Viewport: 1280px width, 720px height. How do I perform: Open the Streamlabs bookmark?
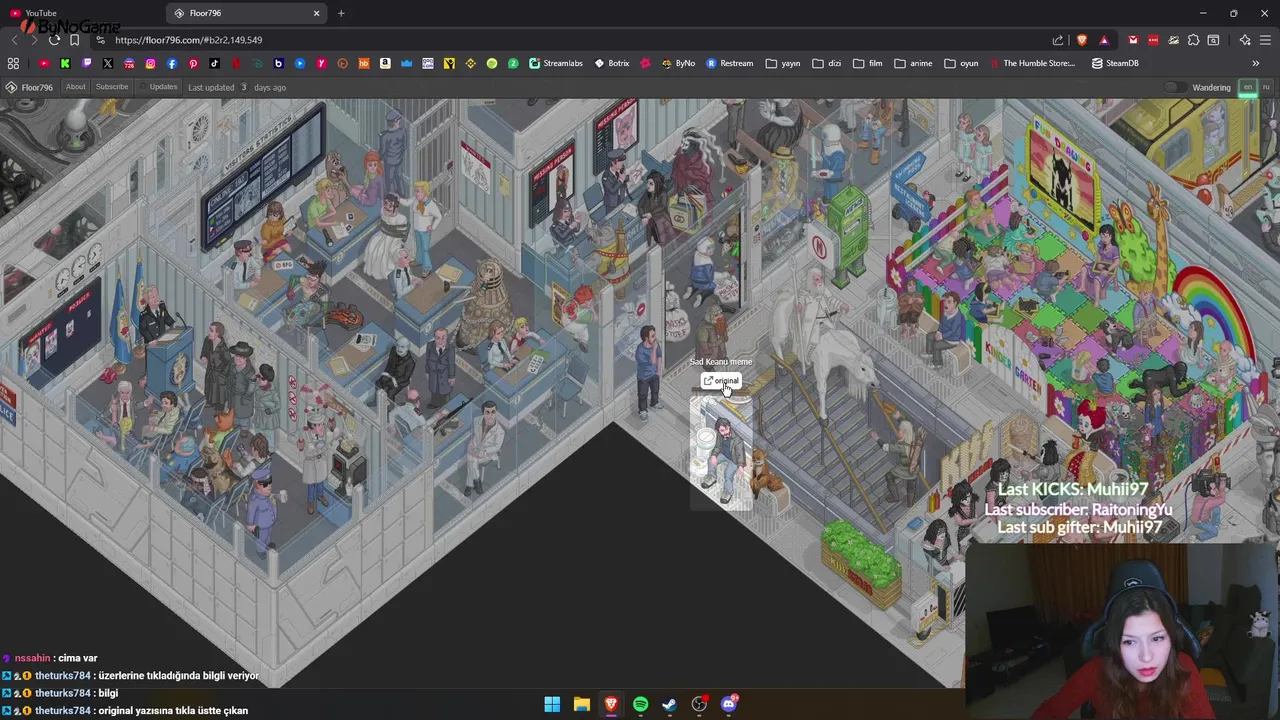click(556, 63)
